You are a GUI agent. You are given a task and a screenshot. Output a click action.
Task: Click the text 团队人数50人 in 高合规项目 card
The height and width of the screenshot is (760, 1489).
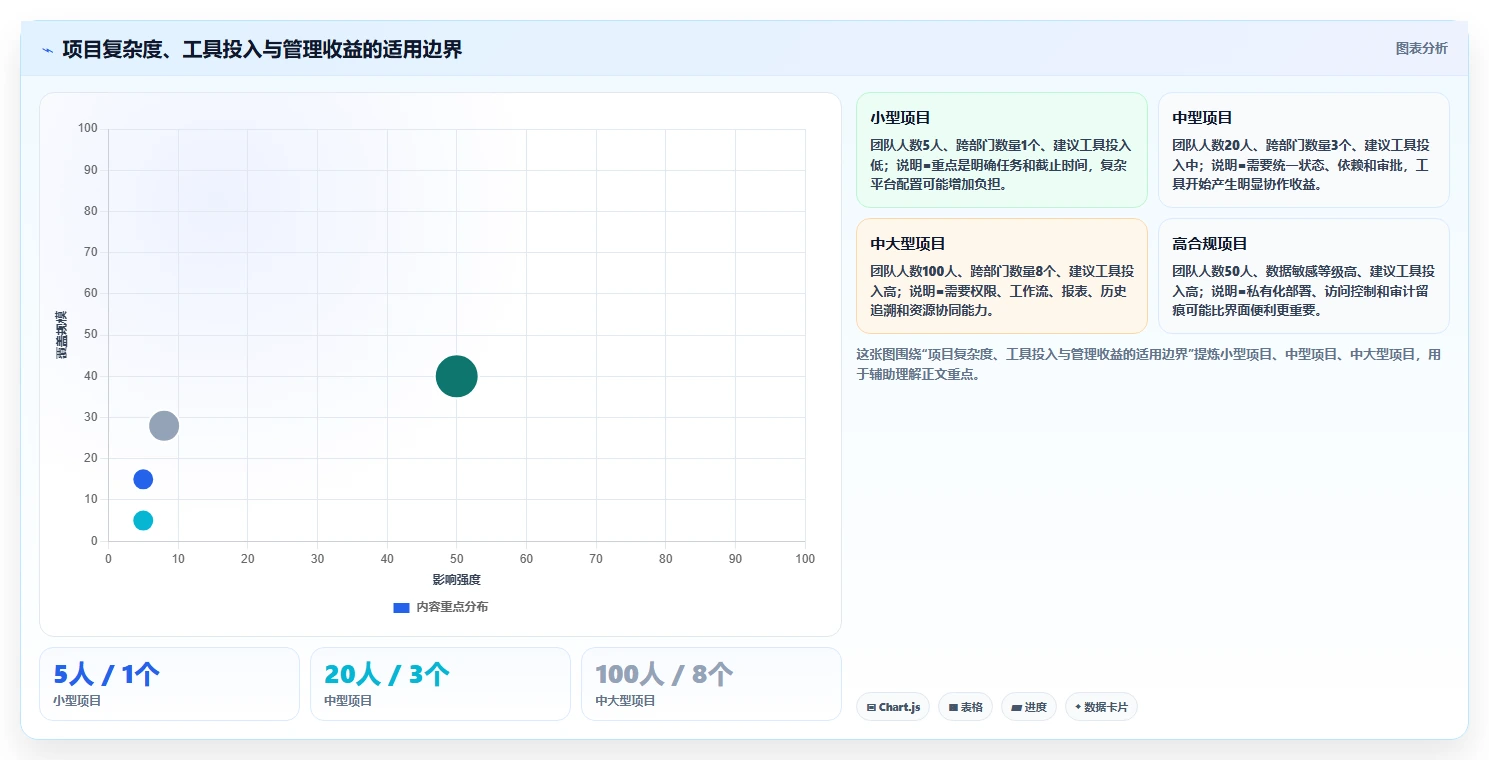pos(1213,271)
